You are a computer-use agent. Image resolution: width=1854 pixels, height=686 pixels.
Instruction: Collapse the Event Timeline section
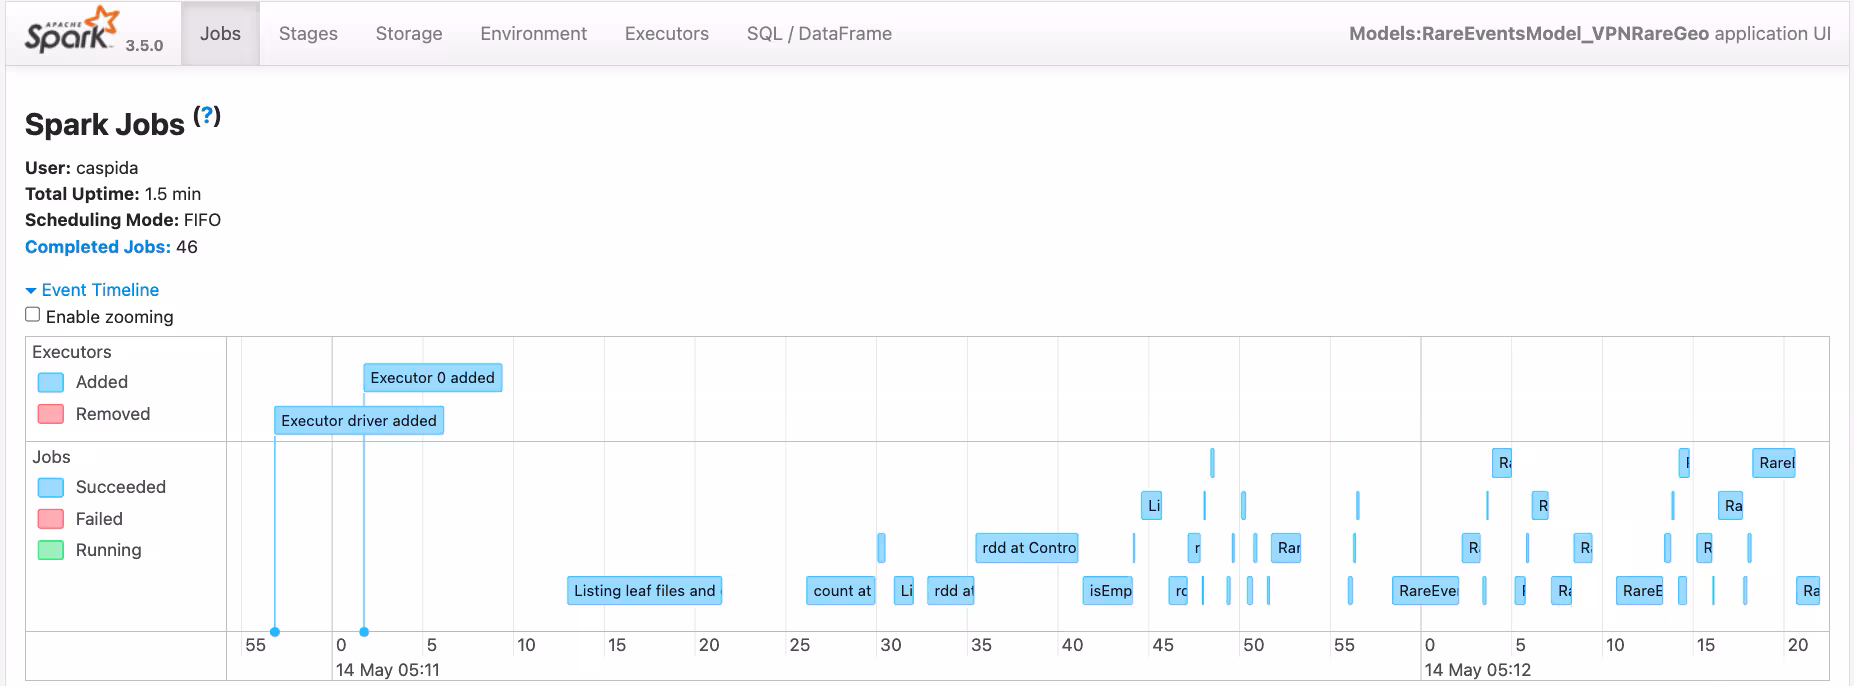(92, 290)
